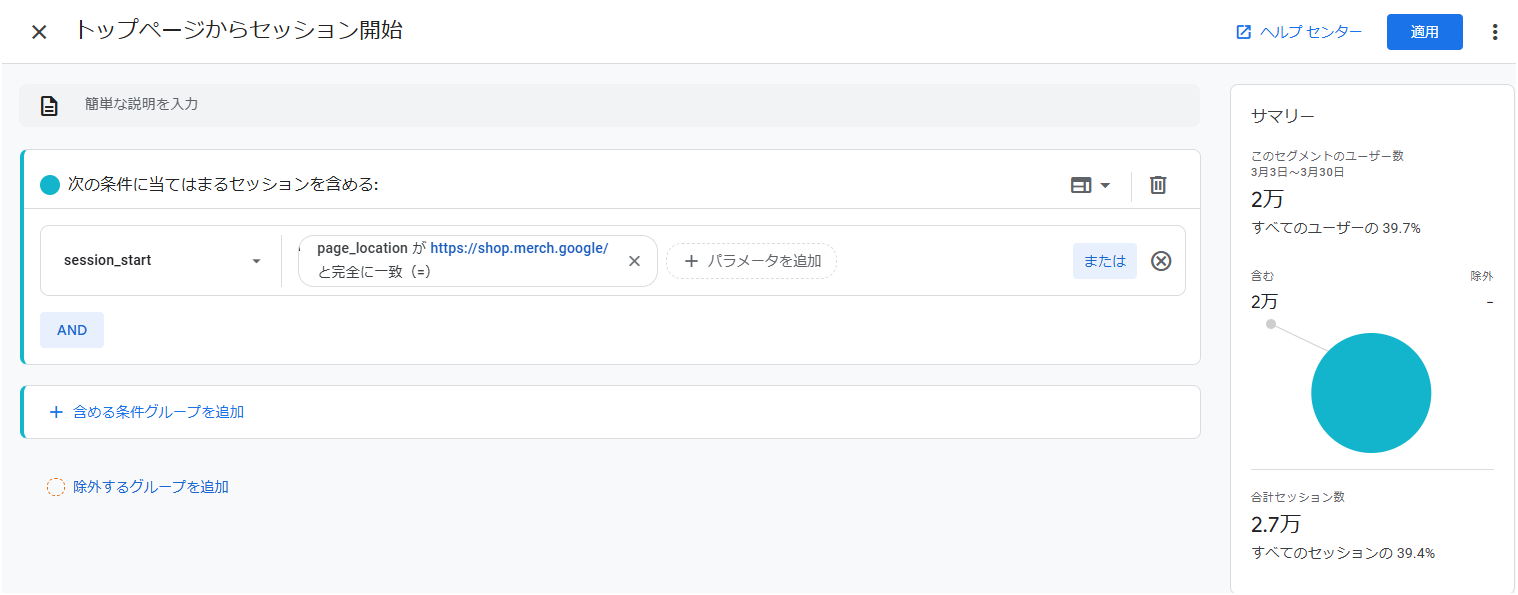Image resolution: width=1518 pixels, height=595 pixels.
Task: Click 含める条件グループを追加
Action: click(158, 411)
